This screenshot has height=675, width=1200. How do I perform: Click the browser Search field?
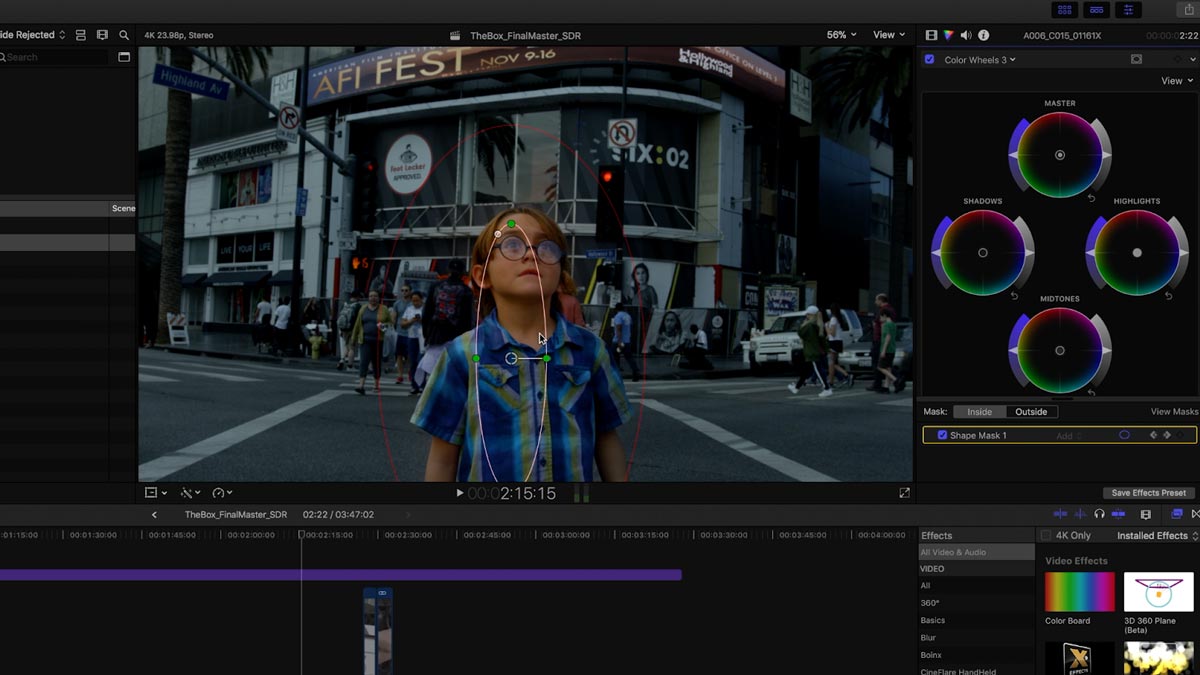point(55,57)
